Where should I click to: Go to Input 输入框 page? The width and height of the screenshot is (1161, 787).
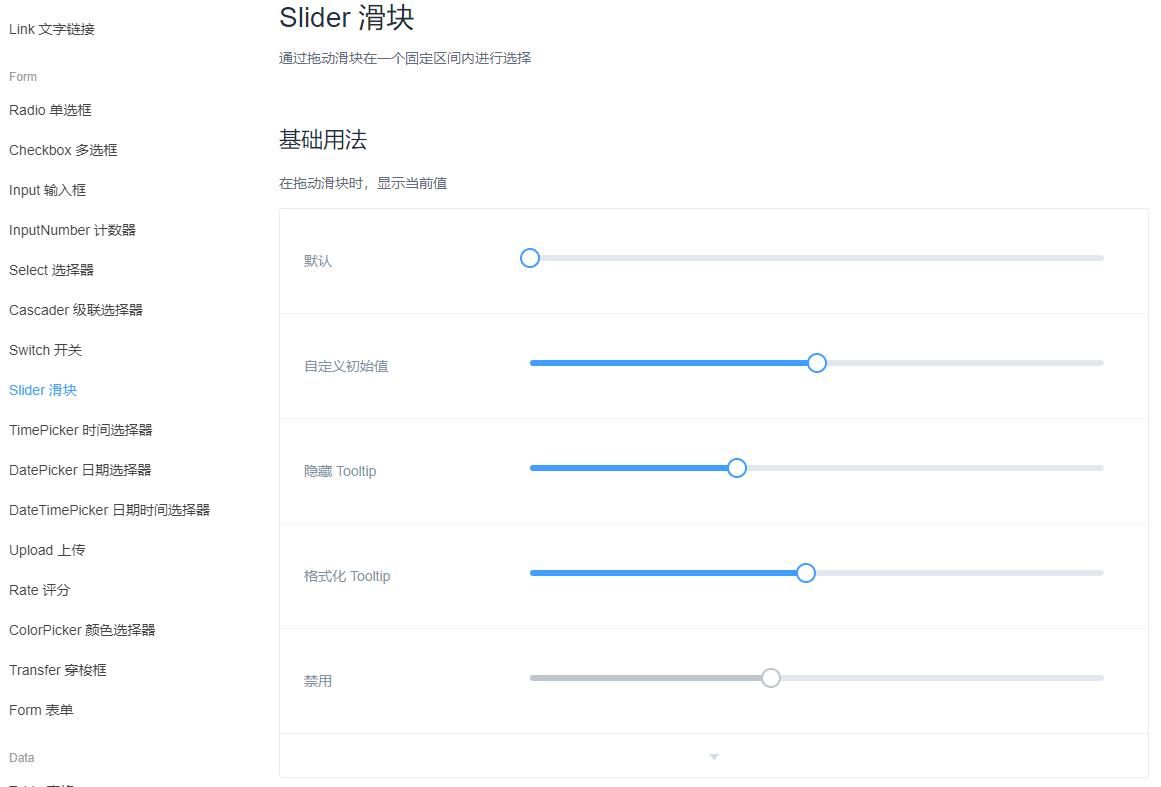[47, 190]
